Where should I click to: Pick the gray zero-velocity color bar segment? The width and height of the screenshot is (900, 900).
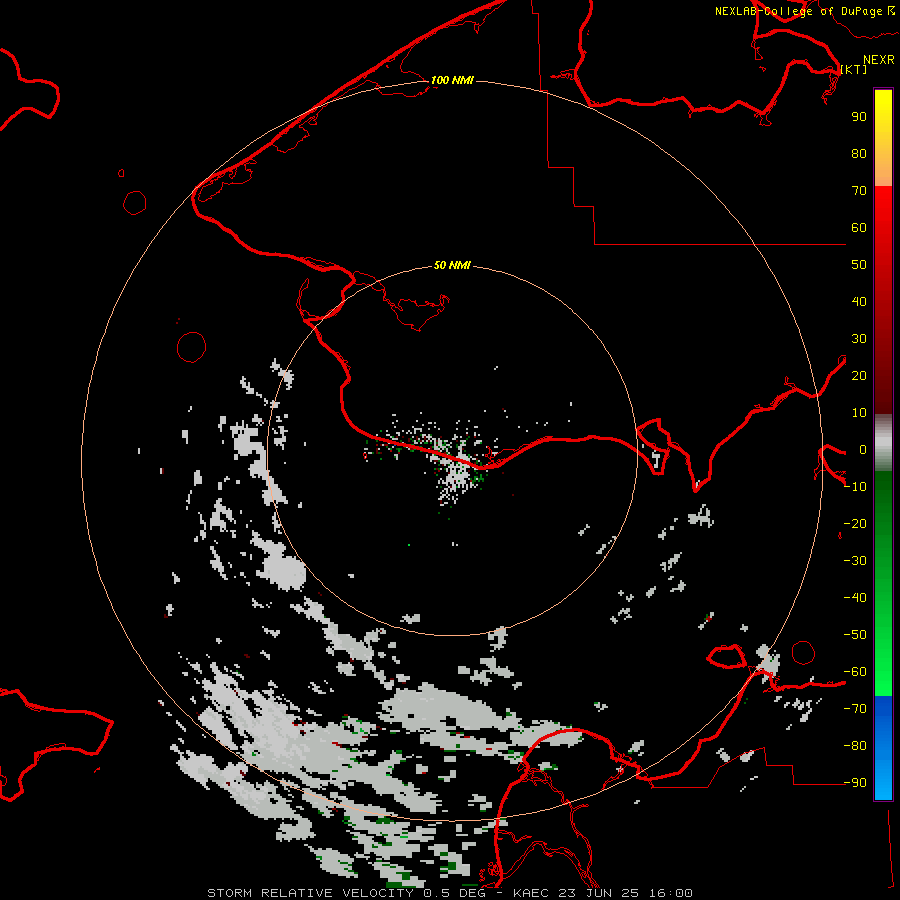883,443
